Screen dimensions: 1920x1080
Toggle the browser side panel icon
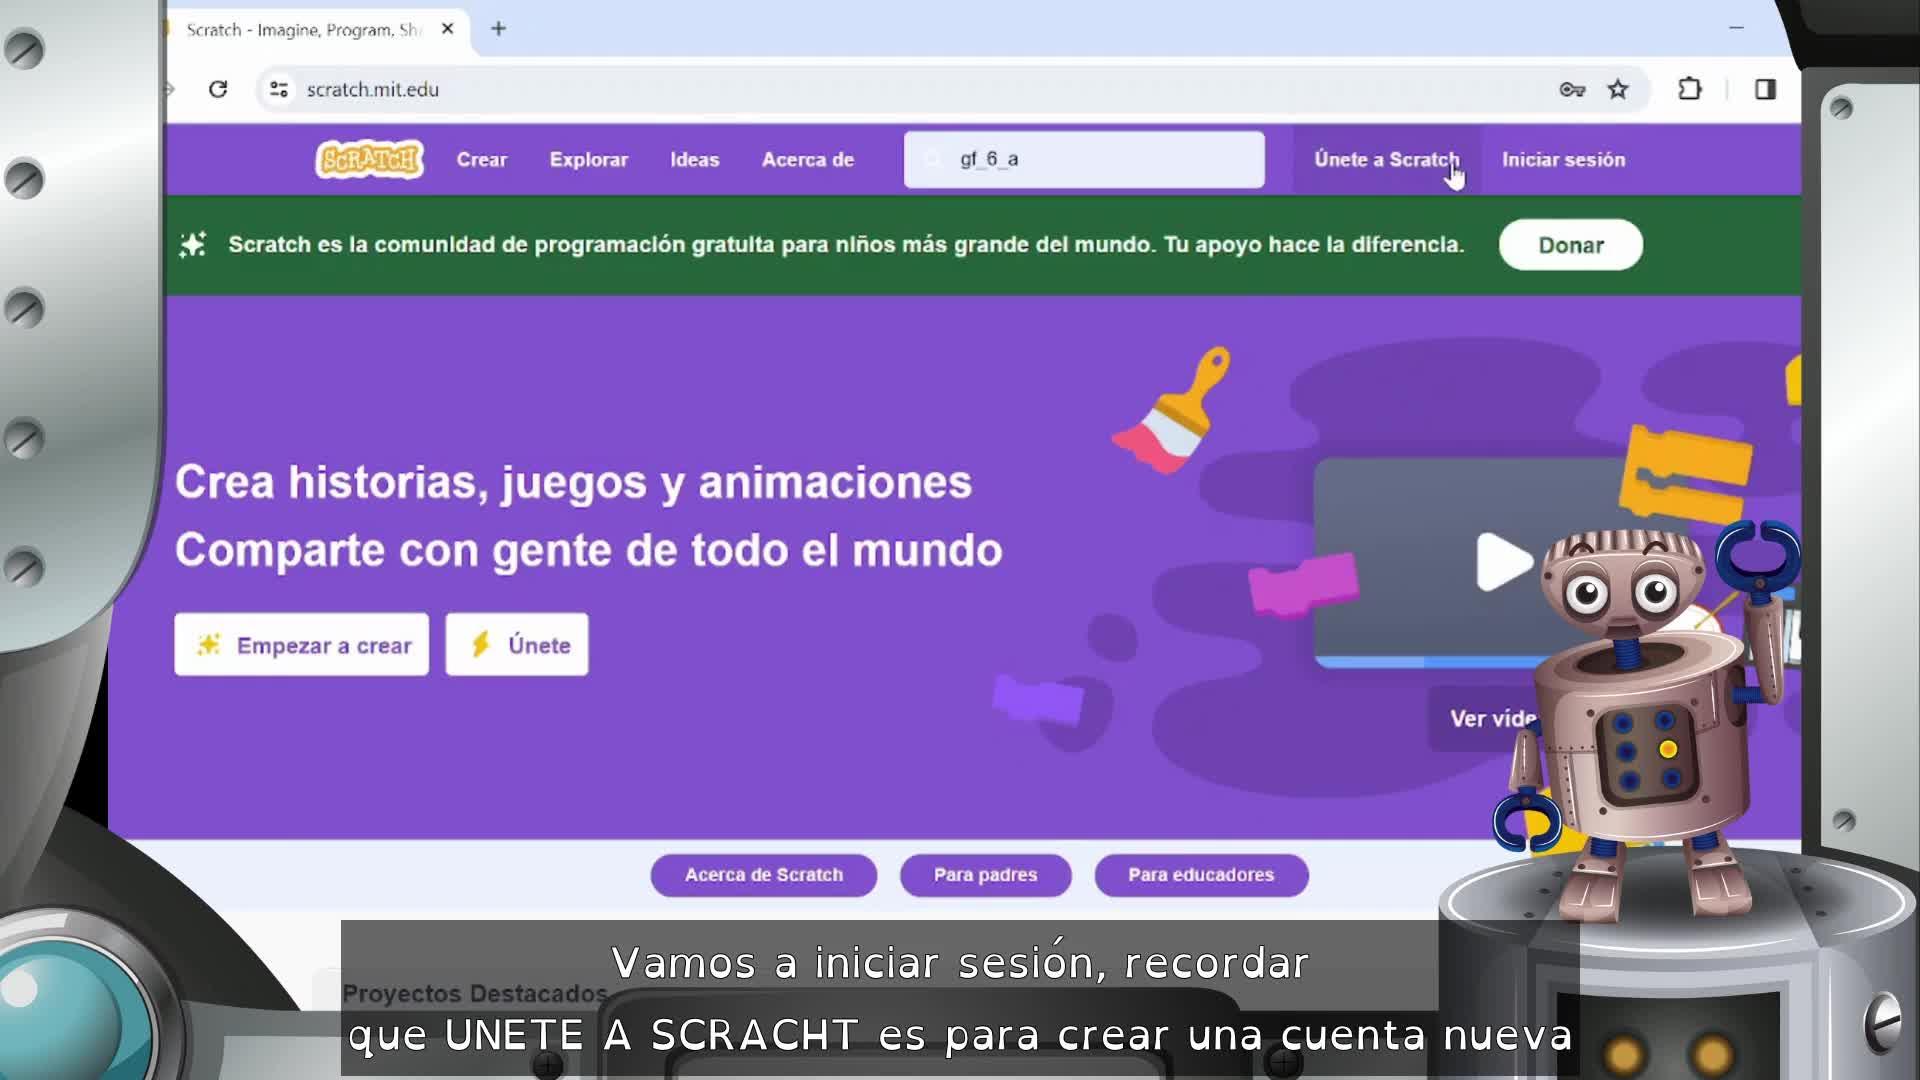coord(1765,89)
